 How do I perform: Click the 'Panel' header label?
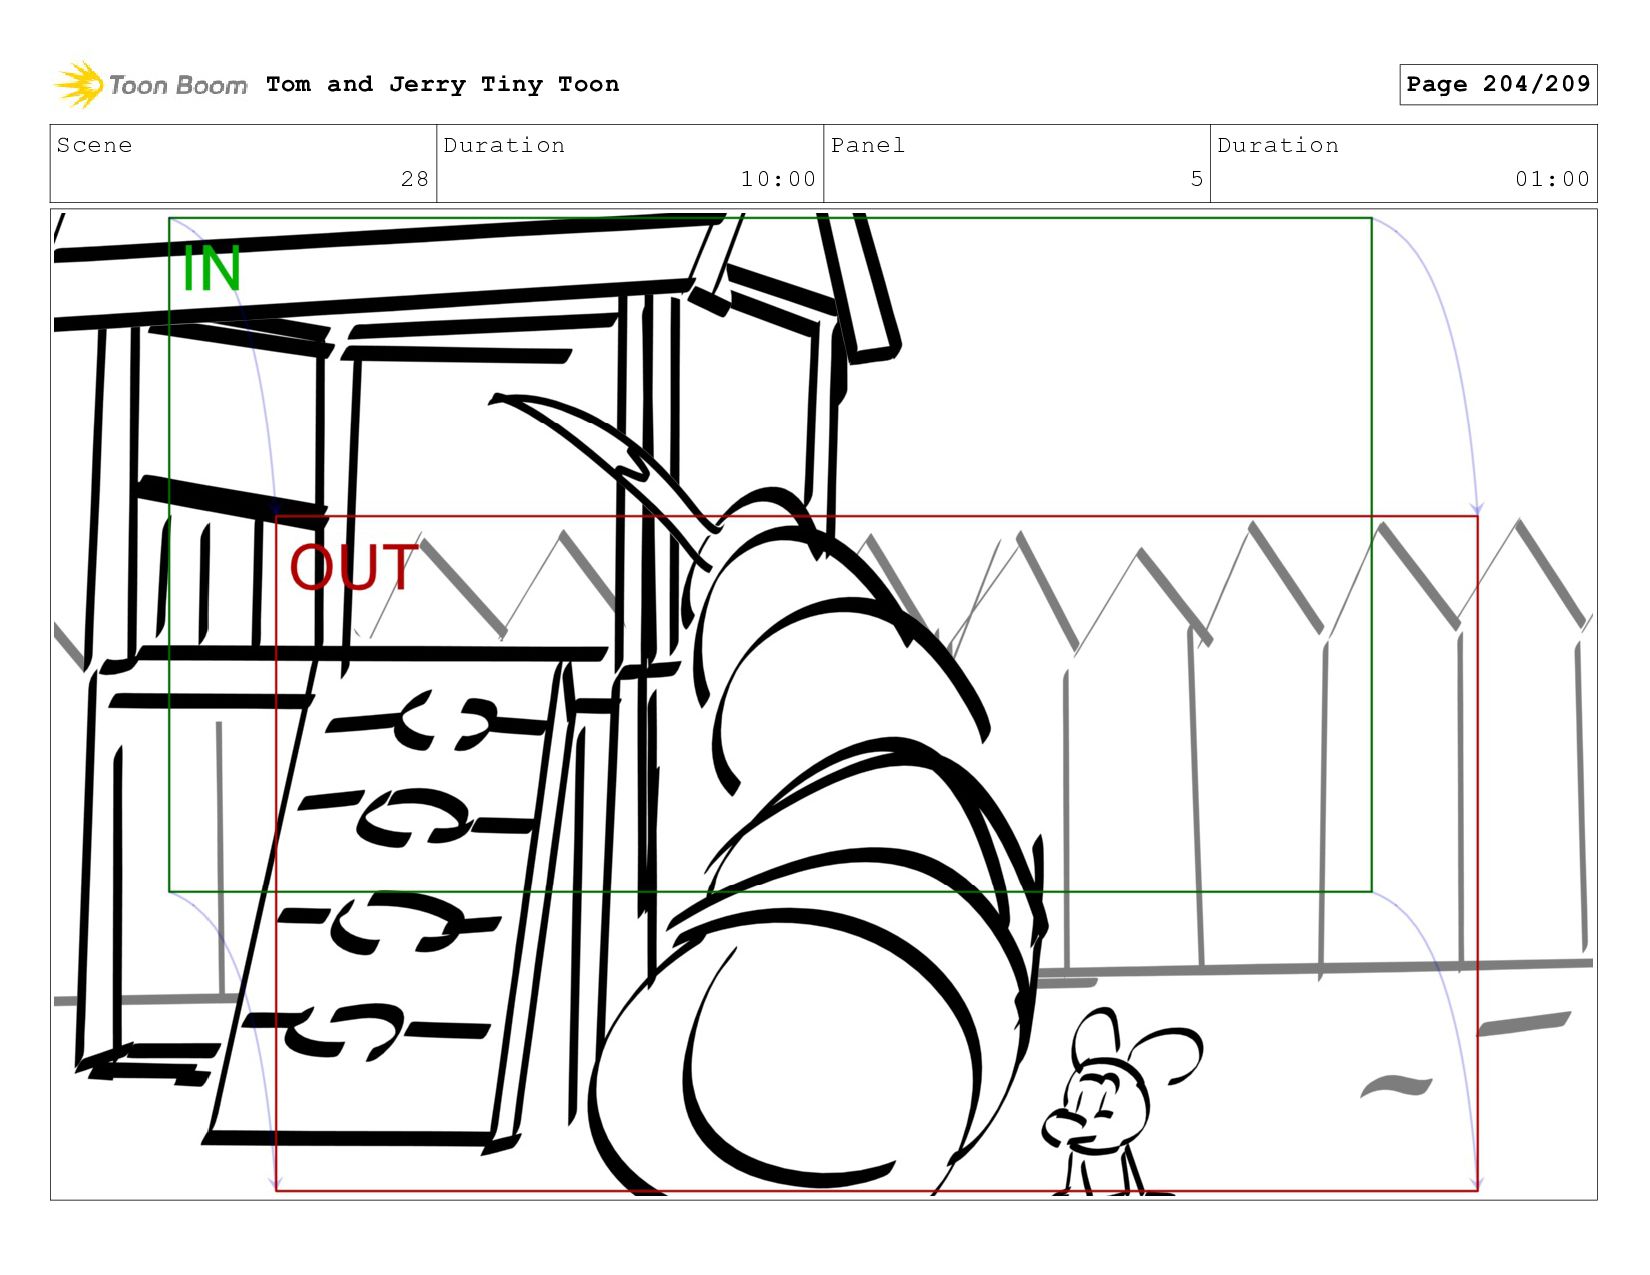[868, 145]
